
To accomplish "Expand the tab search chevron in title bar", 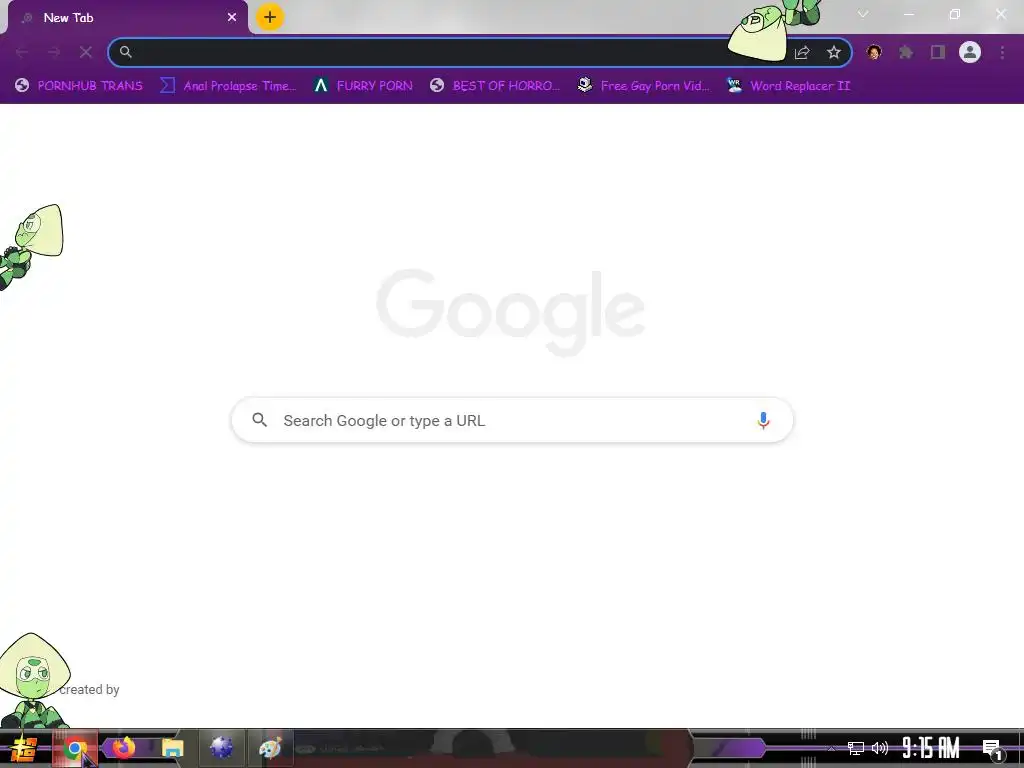I will click(x=863, y=14).
